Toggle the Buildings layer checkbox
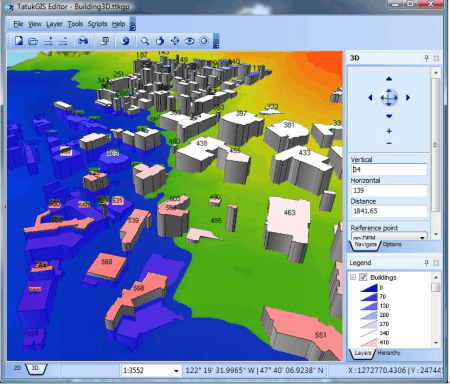 363,277
